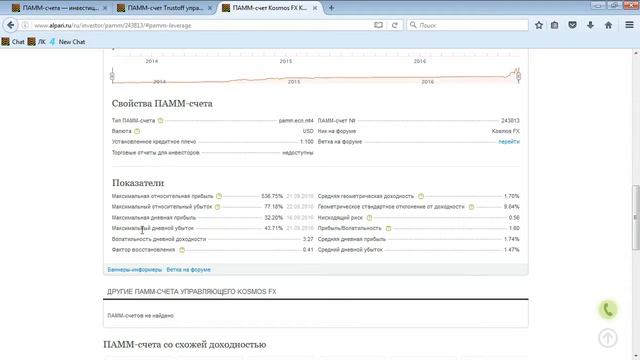Bookmark this page with the star icon
The width and height of the screenshot is (640, 360).
539,25
